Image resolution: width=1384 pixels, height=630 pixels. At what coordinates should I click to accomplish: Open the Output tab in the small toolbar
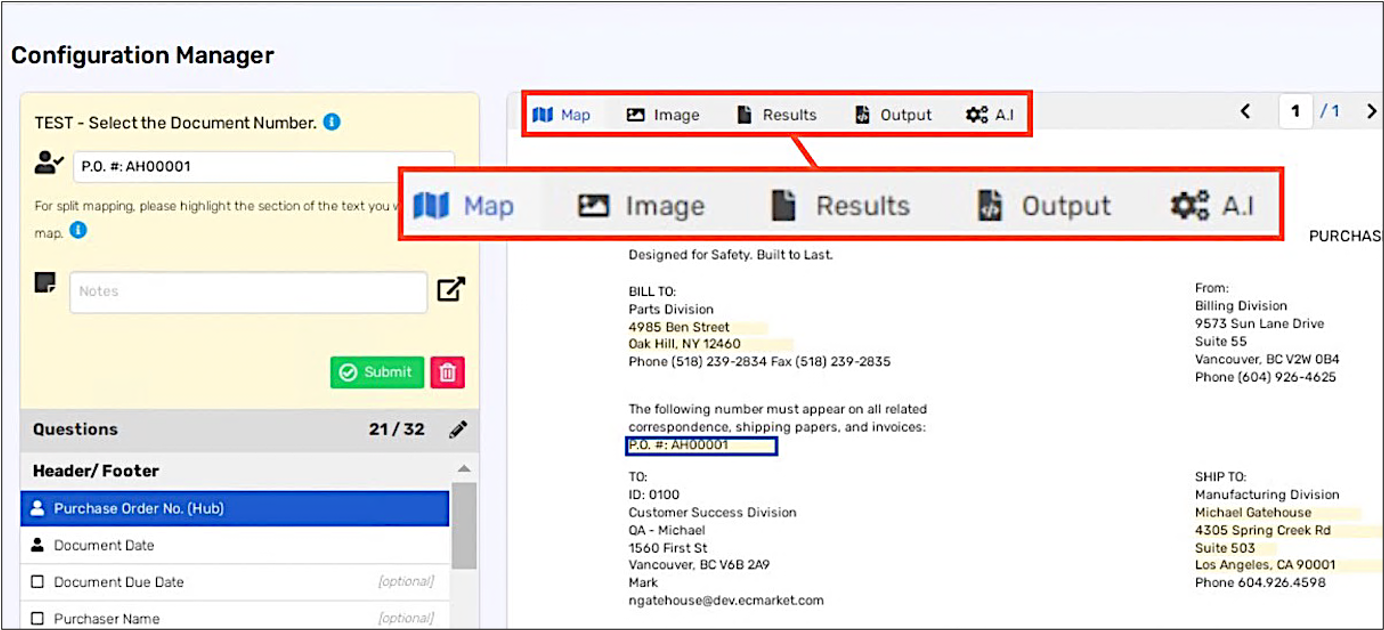click(893, 115)
